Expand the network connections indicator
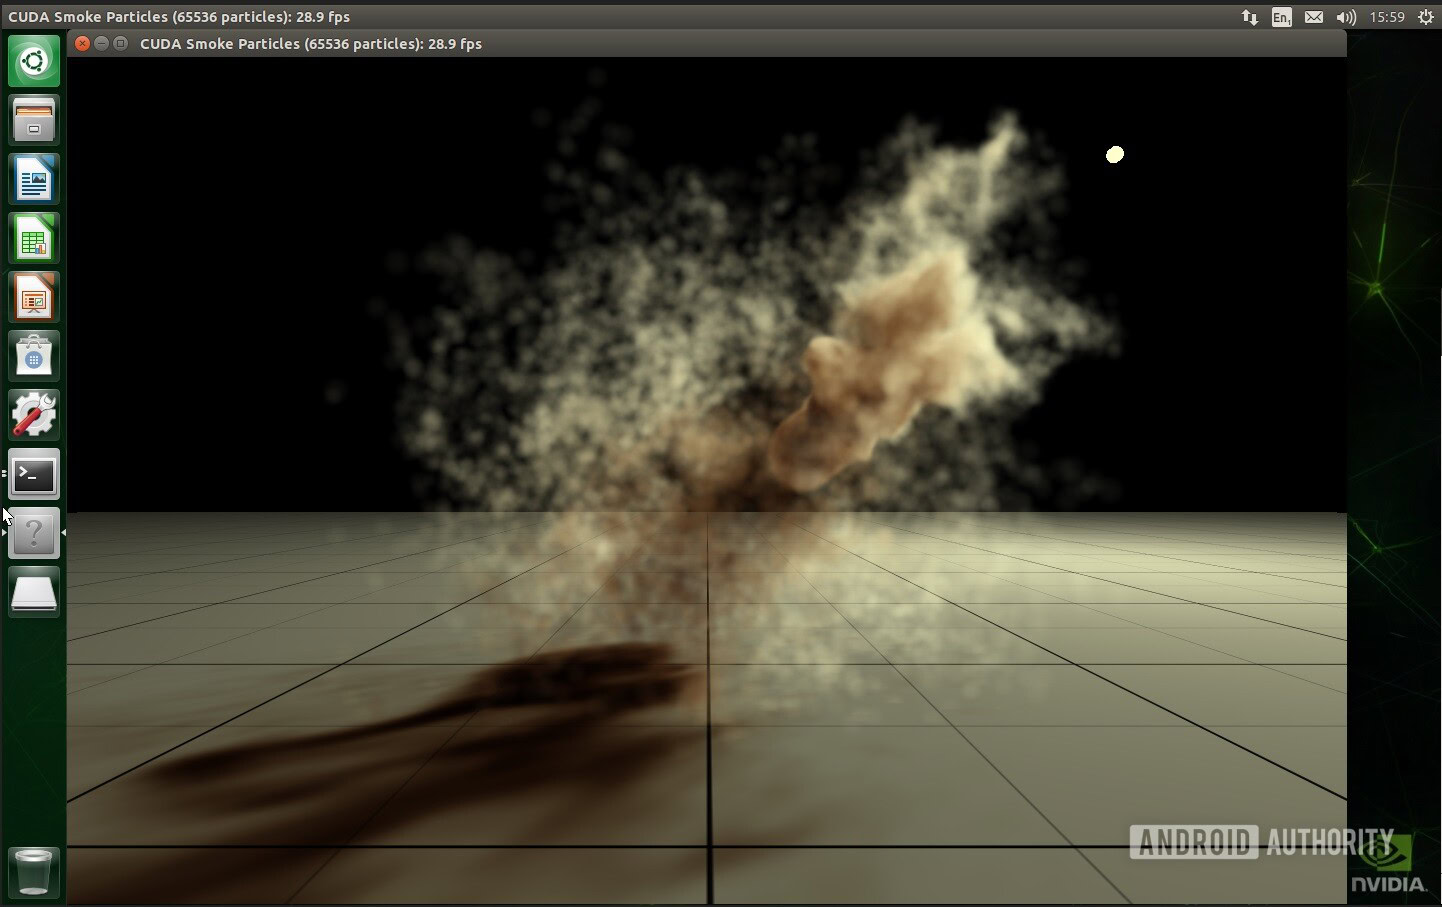This screenshot has width=1442, height=907. coord(1250,17)
